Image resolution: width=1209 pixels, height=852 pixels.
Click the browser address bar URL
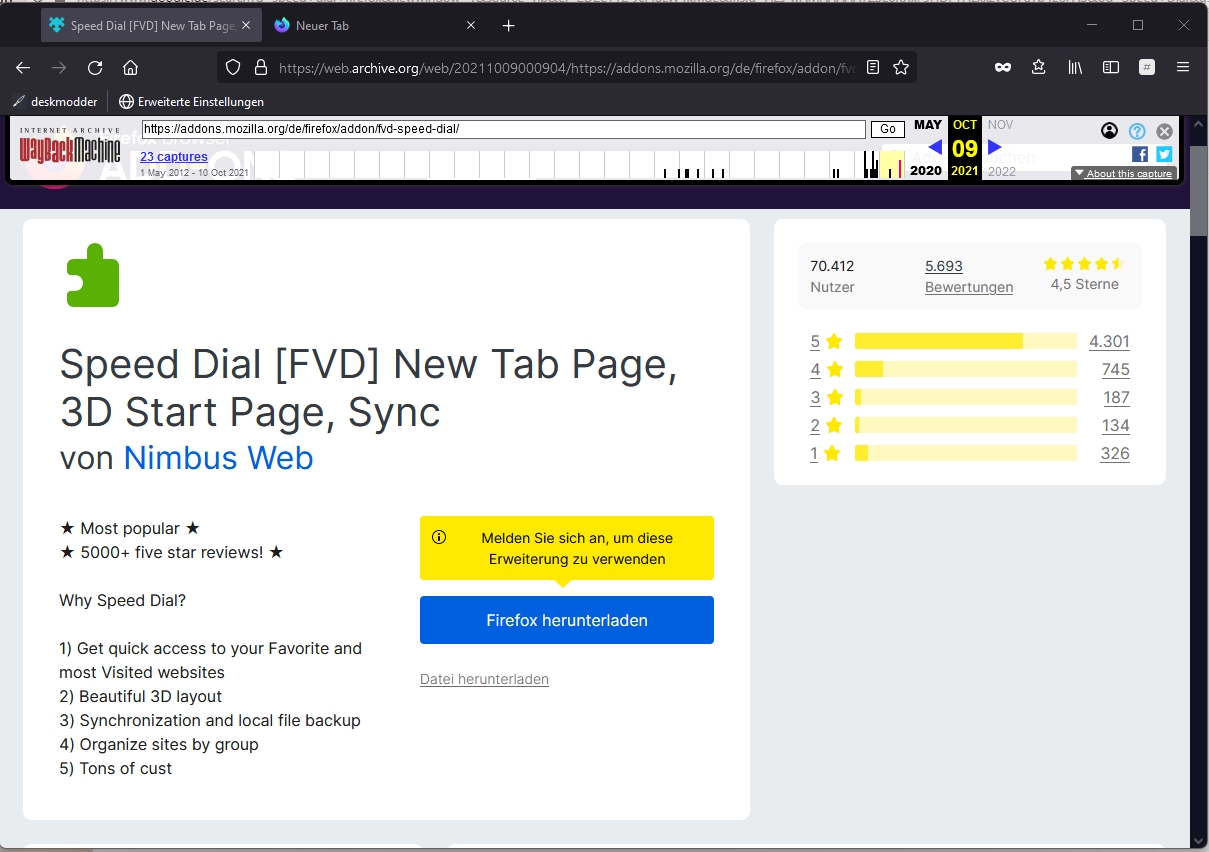[x=566, y=68]
